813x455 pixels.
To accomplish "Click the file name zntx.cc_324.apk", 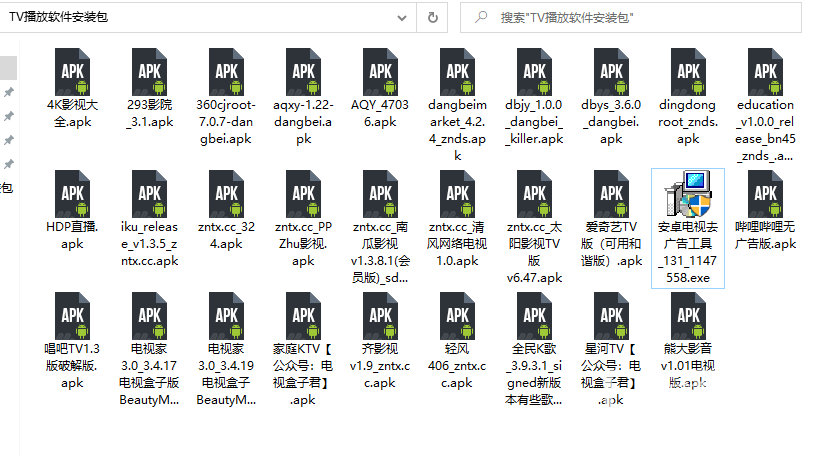I will point(227,235).
